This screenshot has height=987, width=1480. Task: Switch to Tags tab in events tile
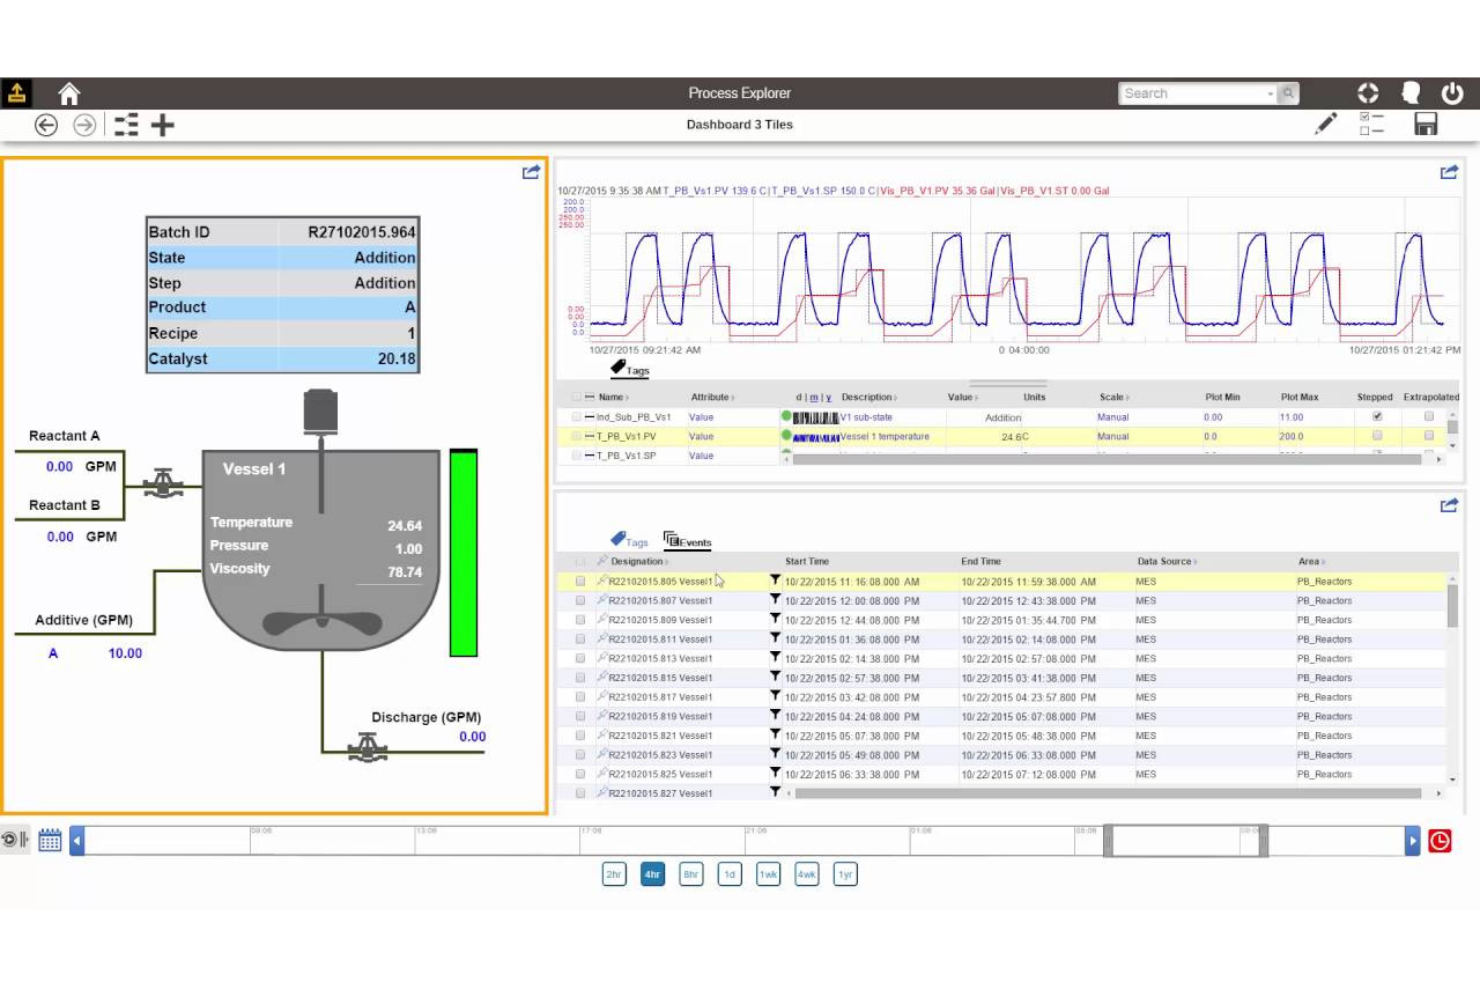[629, 540]
